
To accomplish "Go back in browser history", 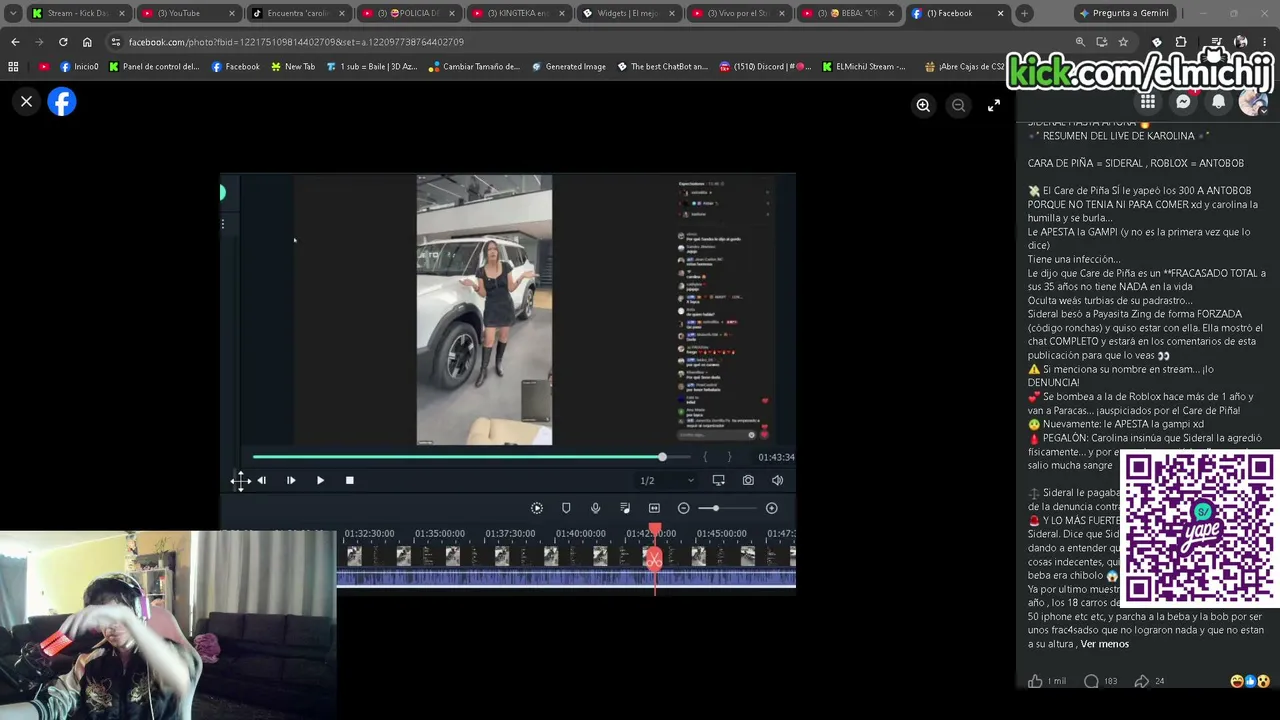I will click(15, 42).
